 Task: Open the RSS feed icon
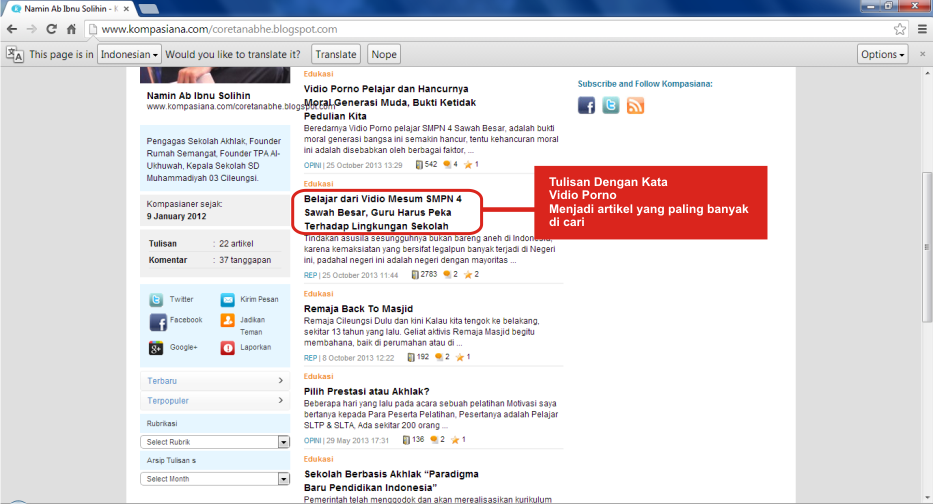pyautogui.click(x=635, y=105)
